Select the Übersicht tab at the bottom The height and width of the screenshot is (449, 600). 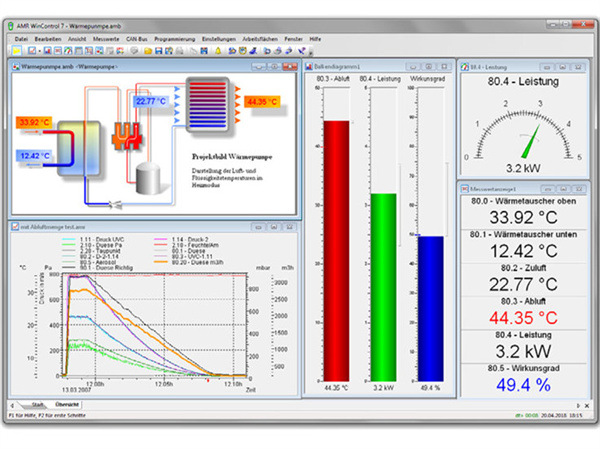click(x=66, y=403)
